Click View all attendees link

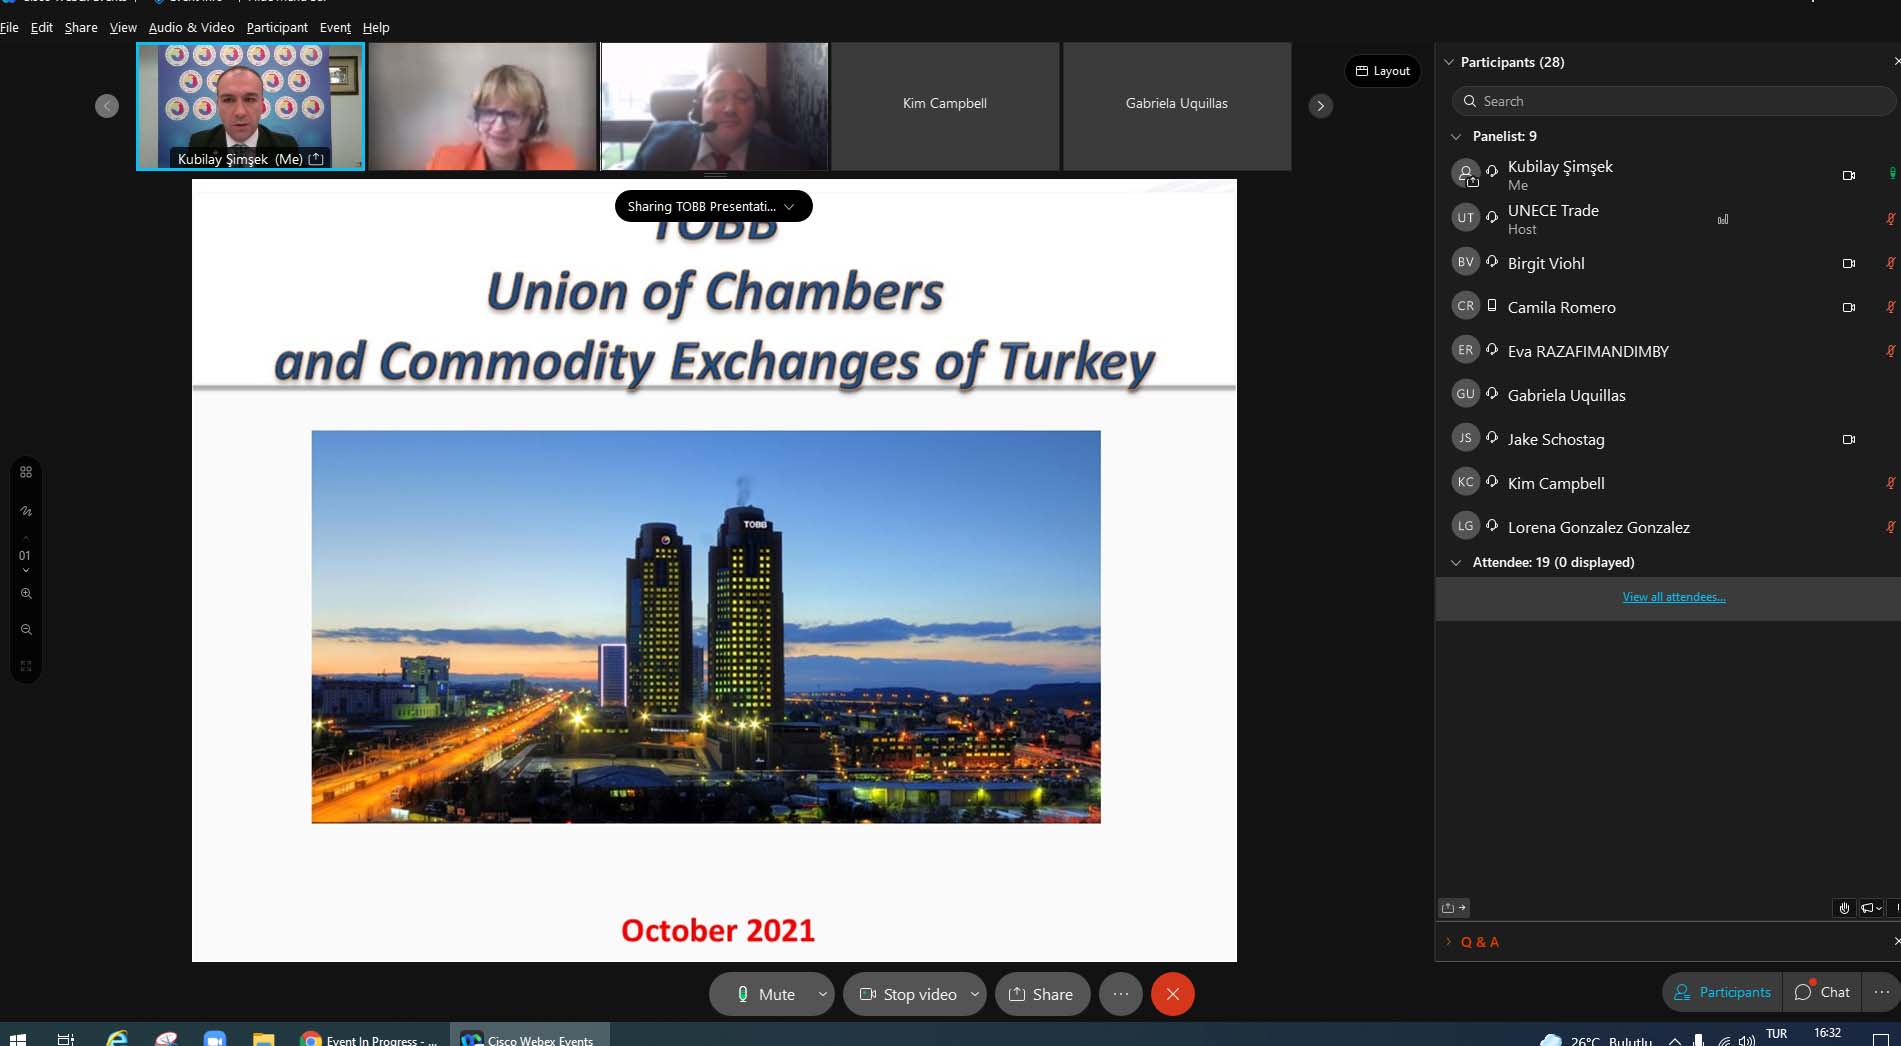(x=1674, y=597)
